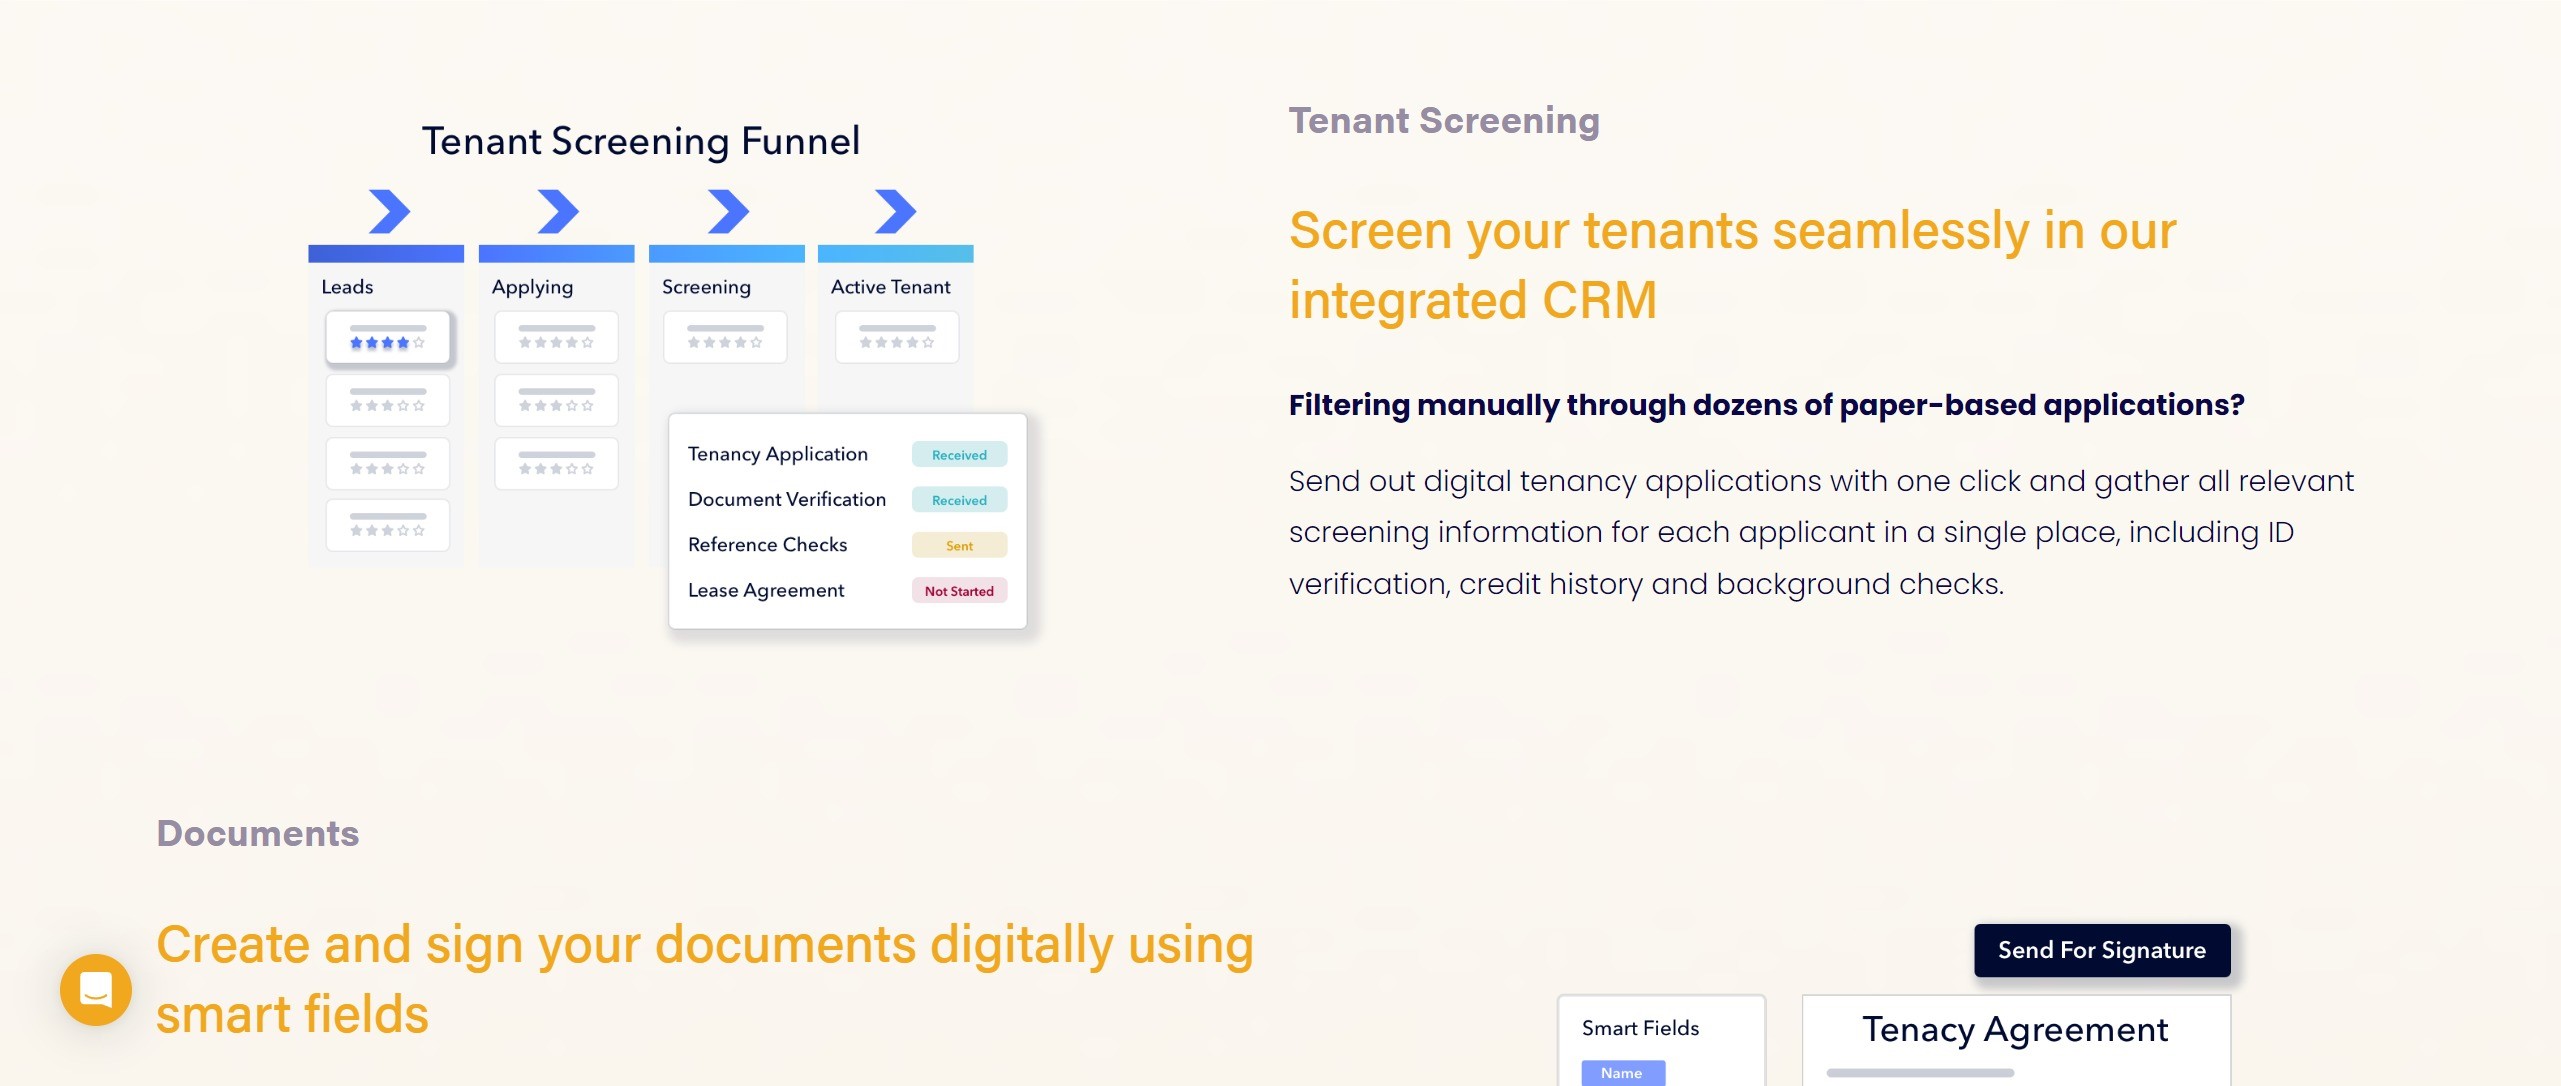The image size is (2561, 1086).
Task: Click the card in the Active Tenant column
Action: (897, 337)
